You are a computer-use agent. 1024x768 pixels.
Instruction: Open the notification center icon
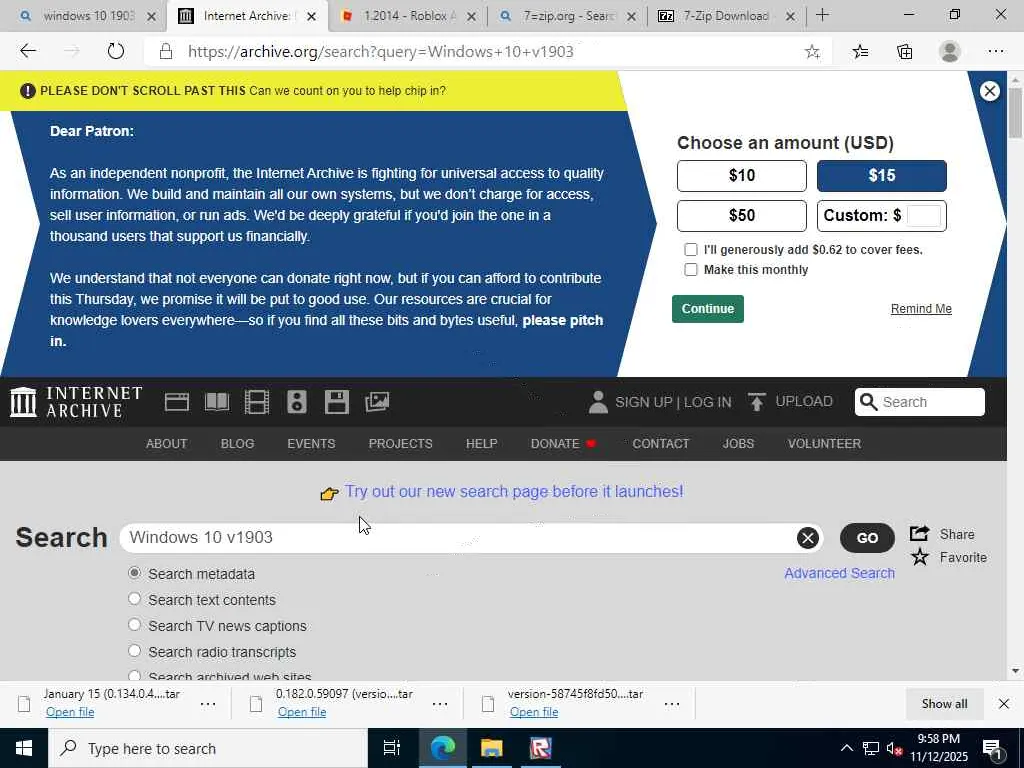(x=993, y=749)
